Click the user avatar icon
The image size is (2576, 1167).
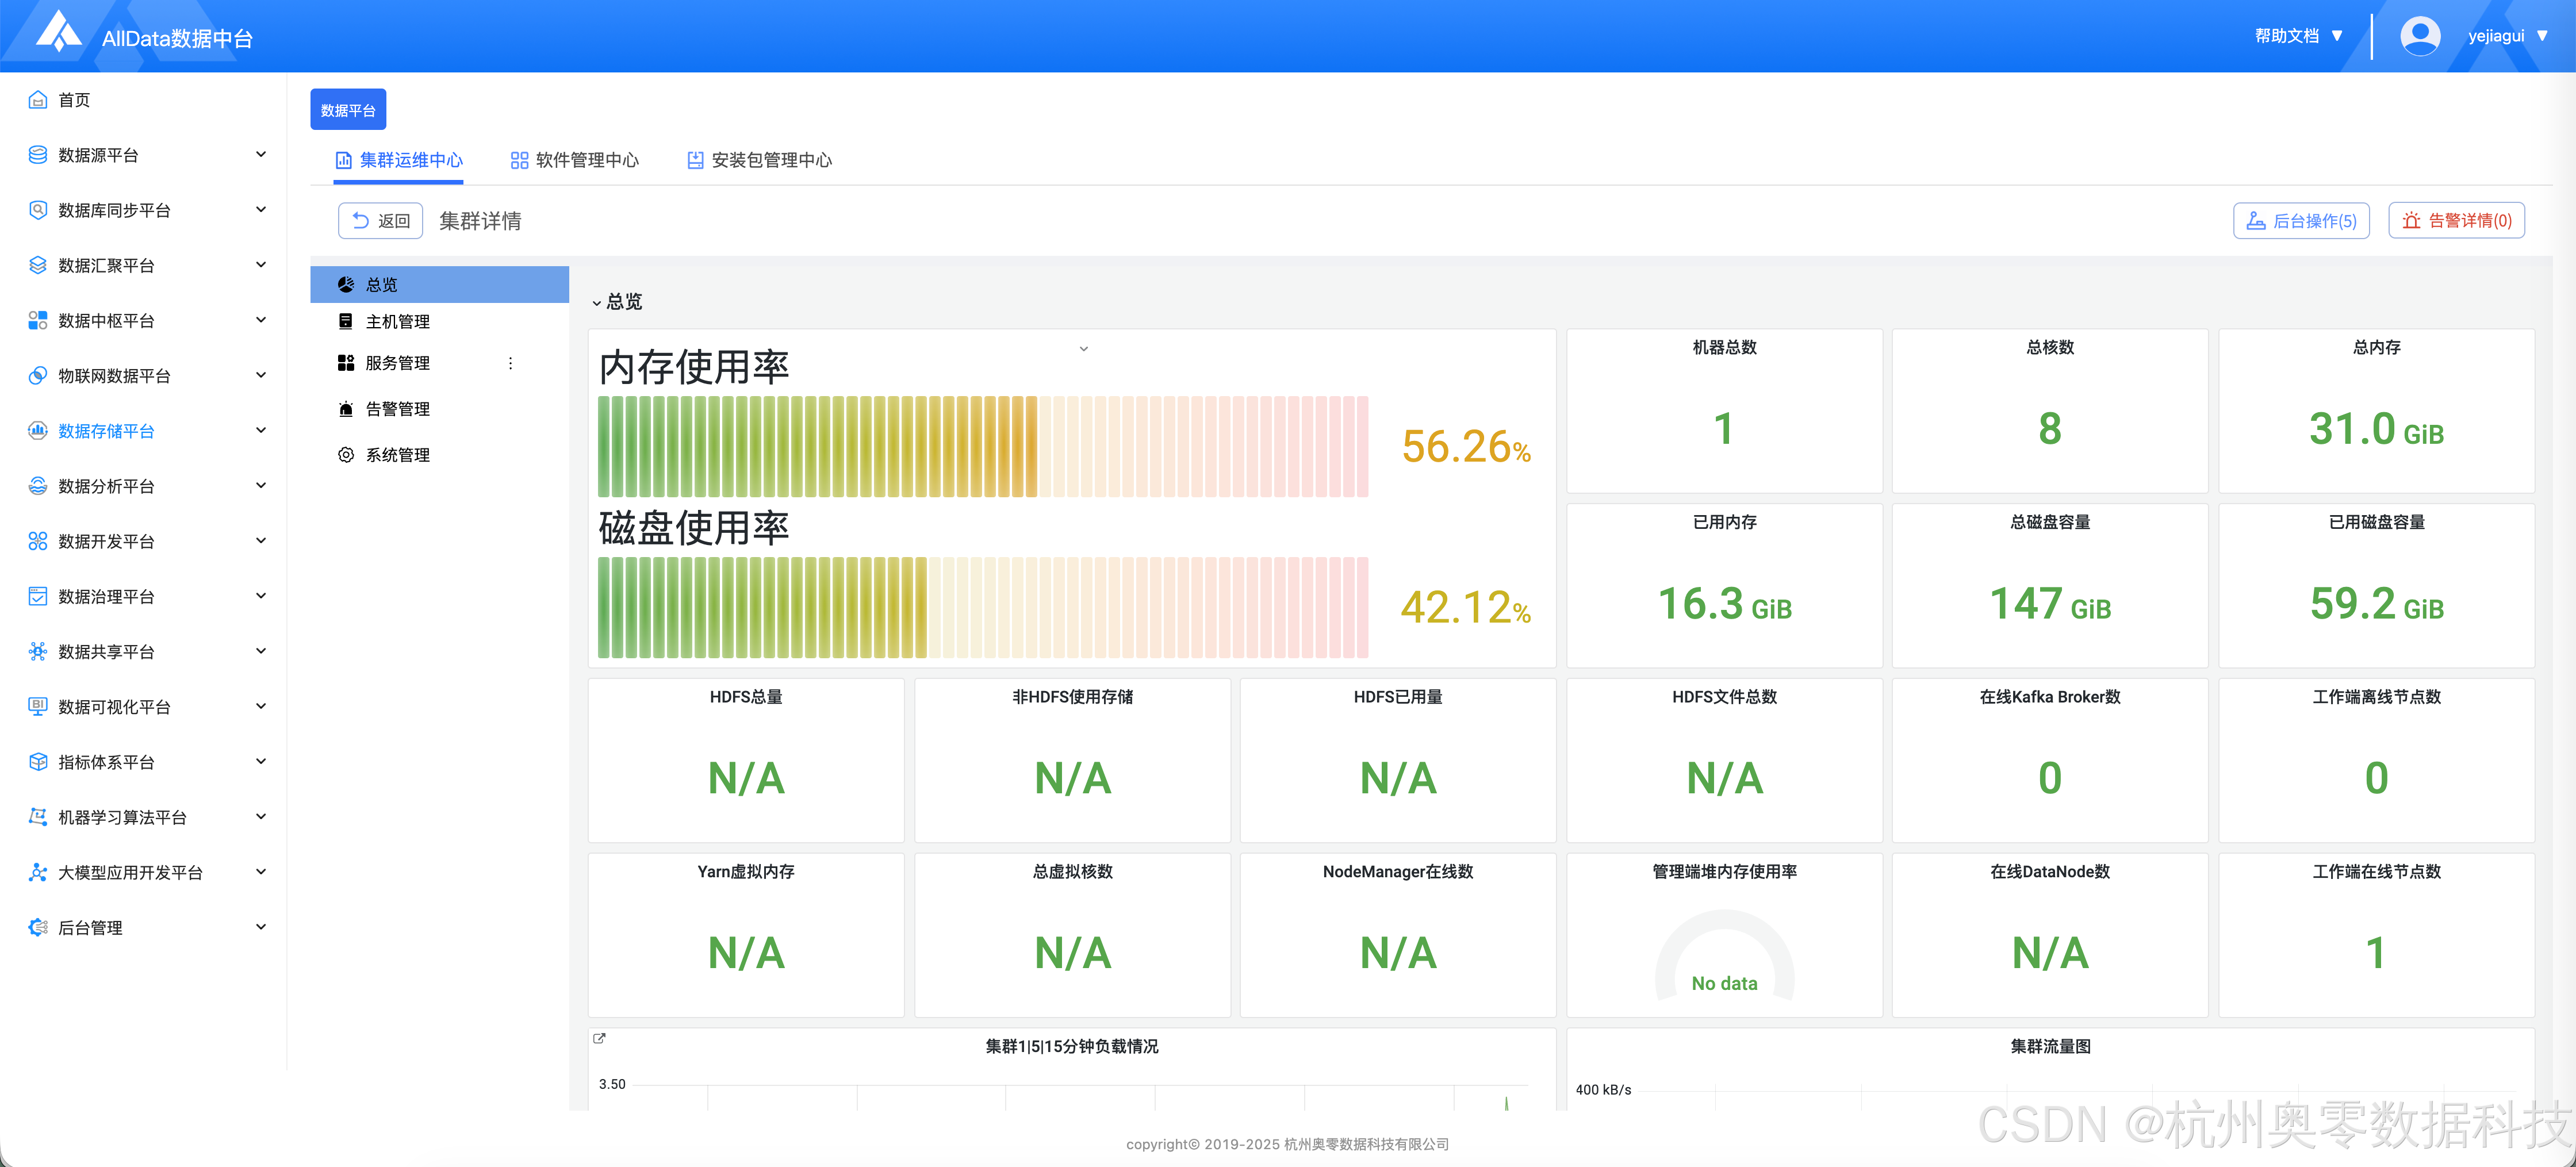point(2419,36)
